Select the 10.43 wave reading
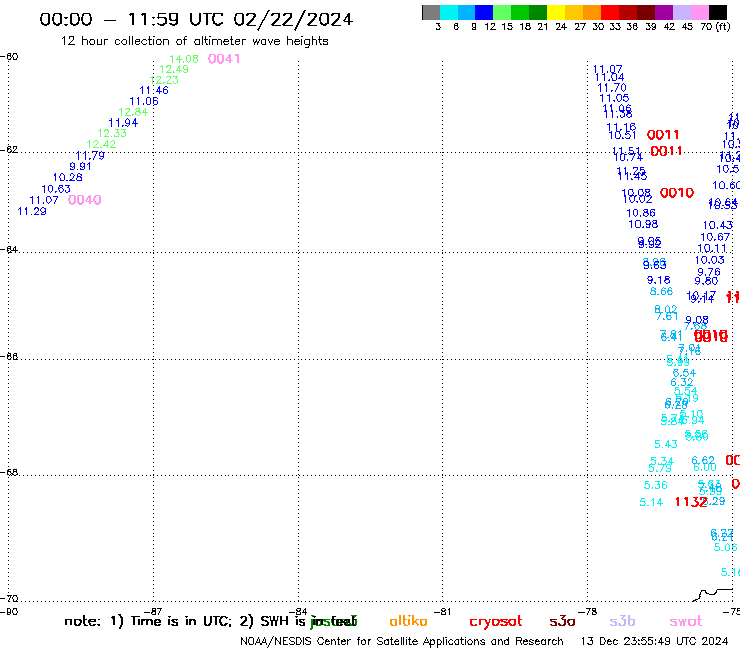The height and width of the screenshot is (650, 740). 717,226
